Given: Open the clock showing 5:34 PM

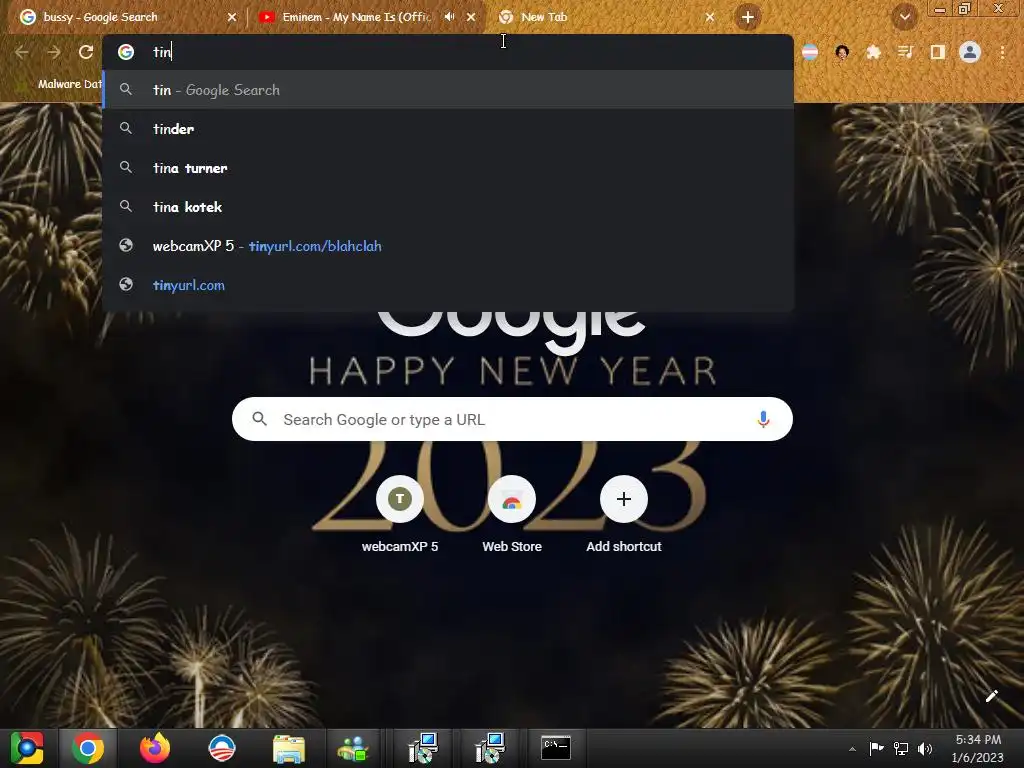Looking at the screenshot, I should tap(978, 748).
